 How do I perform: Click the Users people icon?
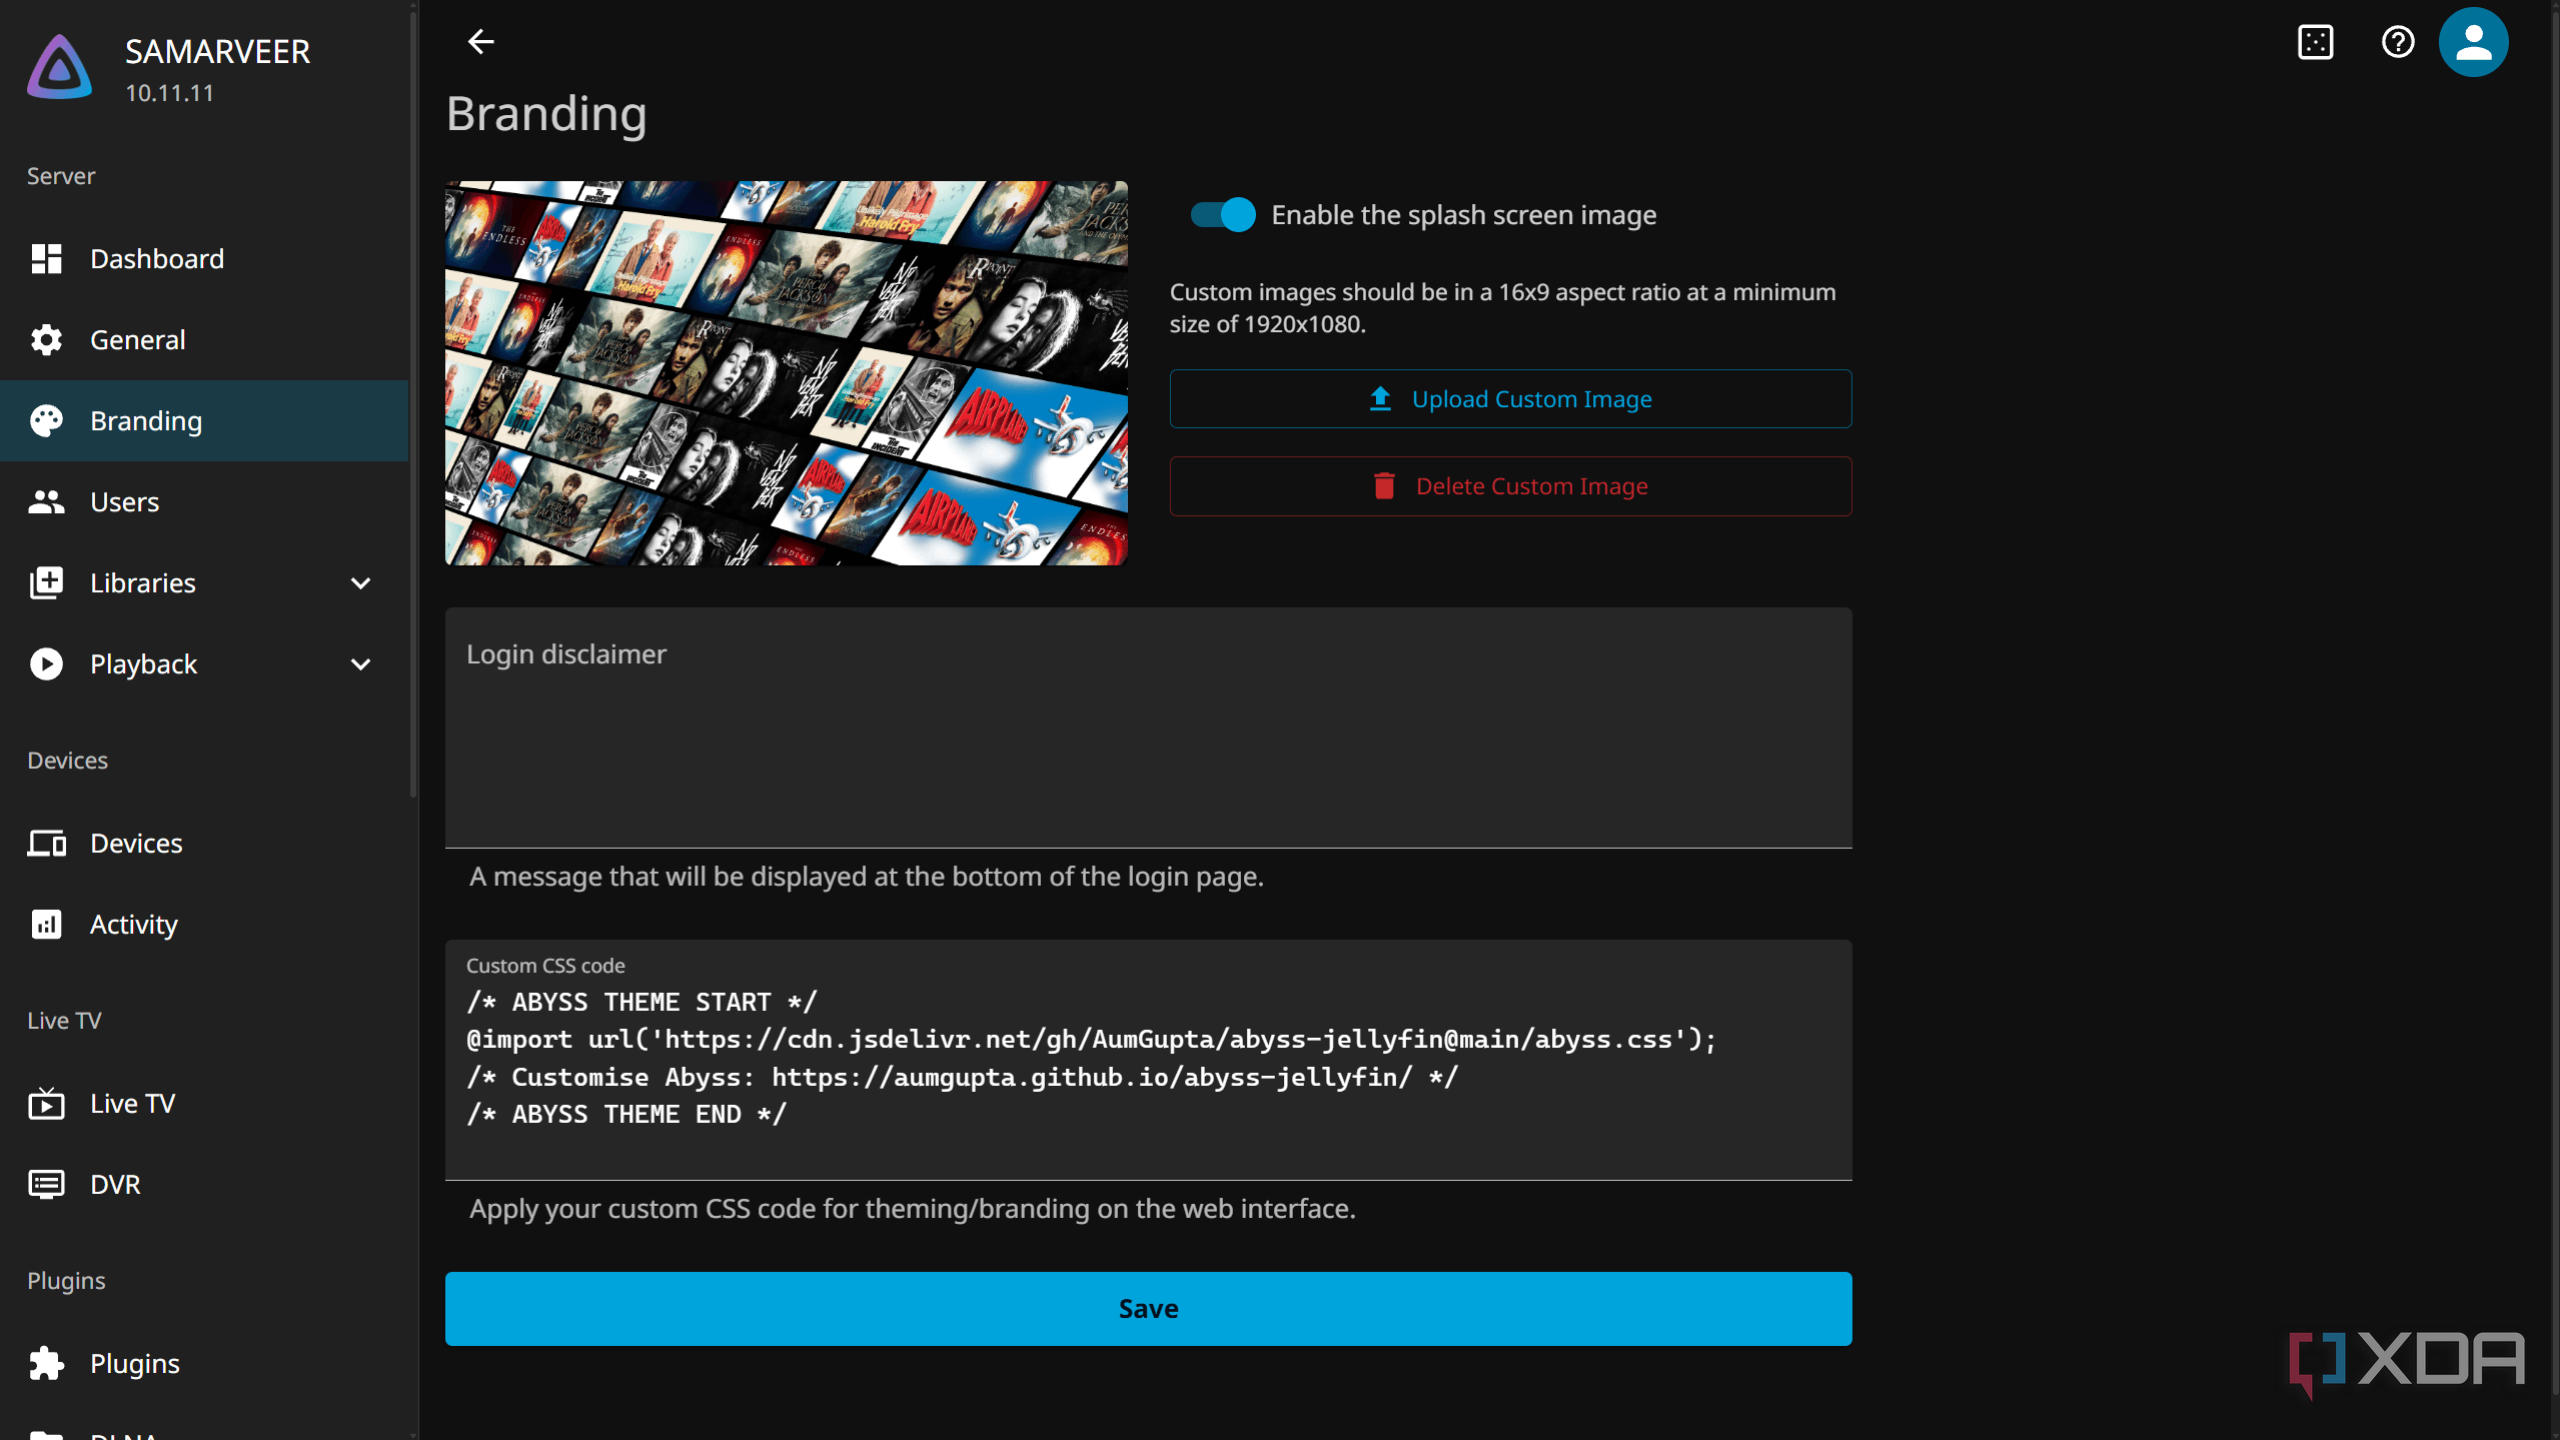[46, 502]
